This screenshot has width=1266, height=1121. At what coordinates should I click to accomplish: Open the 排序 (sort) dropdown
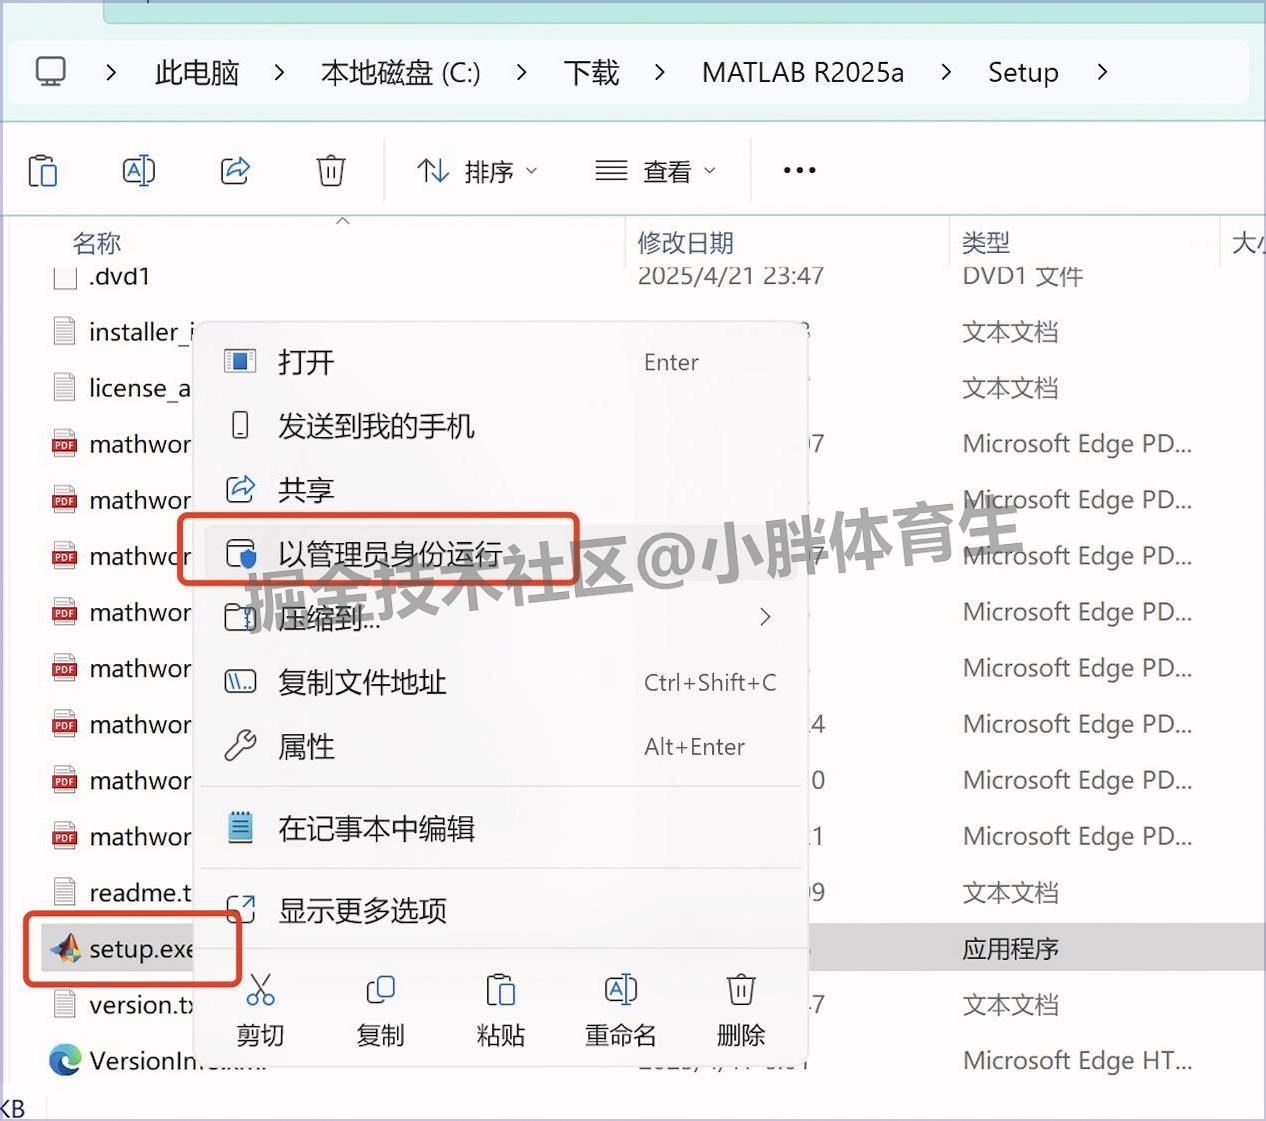(x=477, y=170)
